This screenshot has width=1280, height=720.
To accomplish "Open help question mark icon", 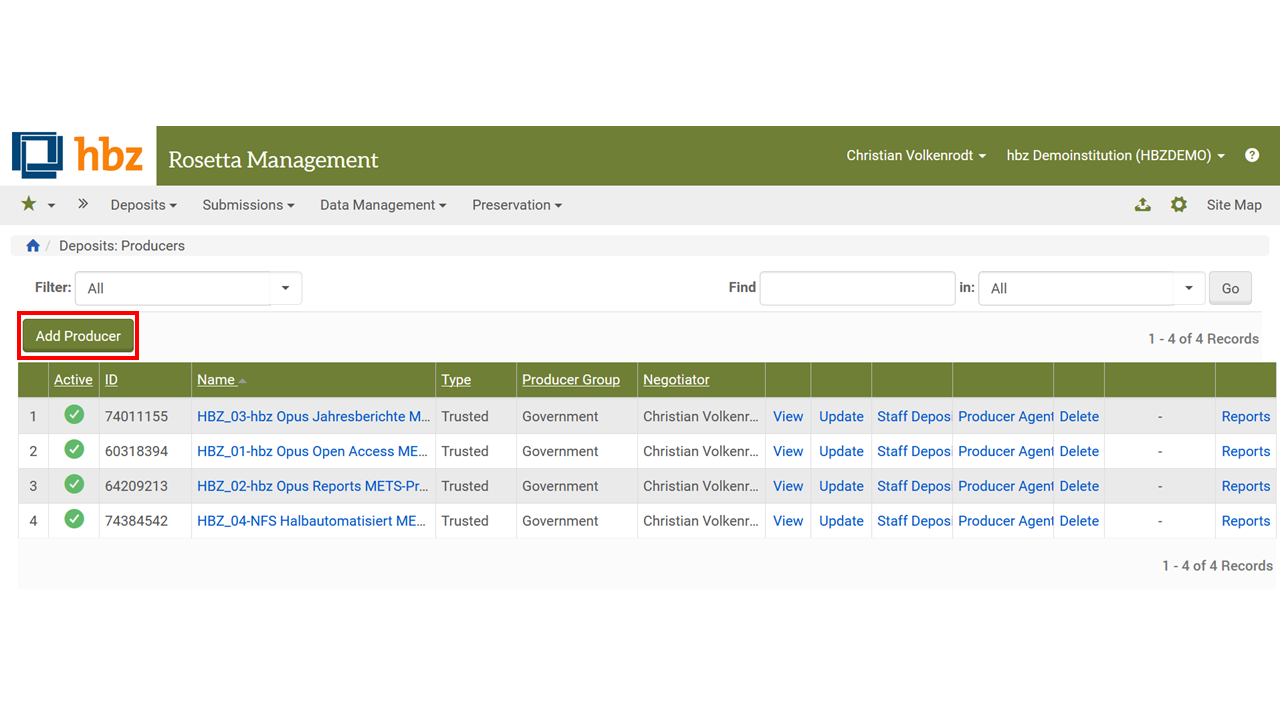I will [x=1252, y=155].
